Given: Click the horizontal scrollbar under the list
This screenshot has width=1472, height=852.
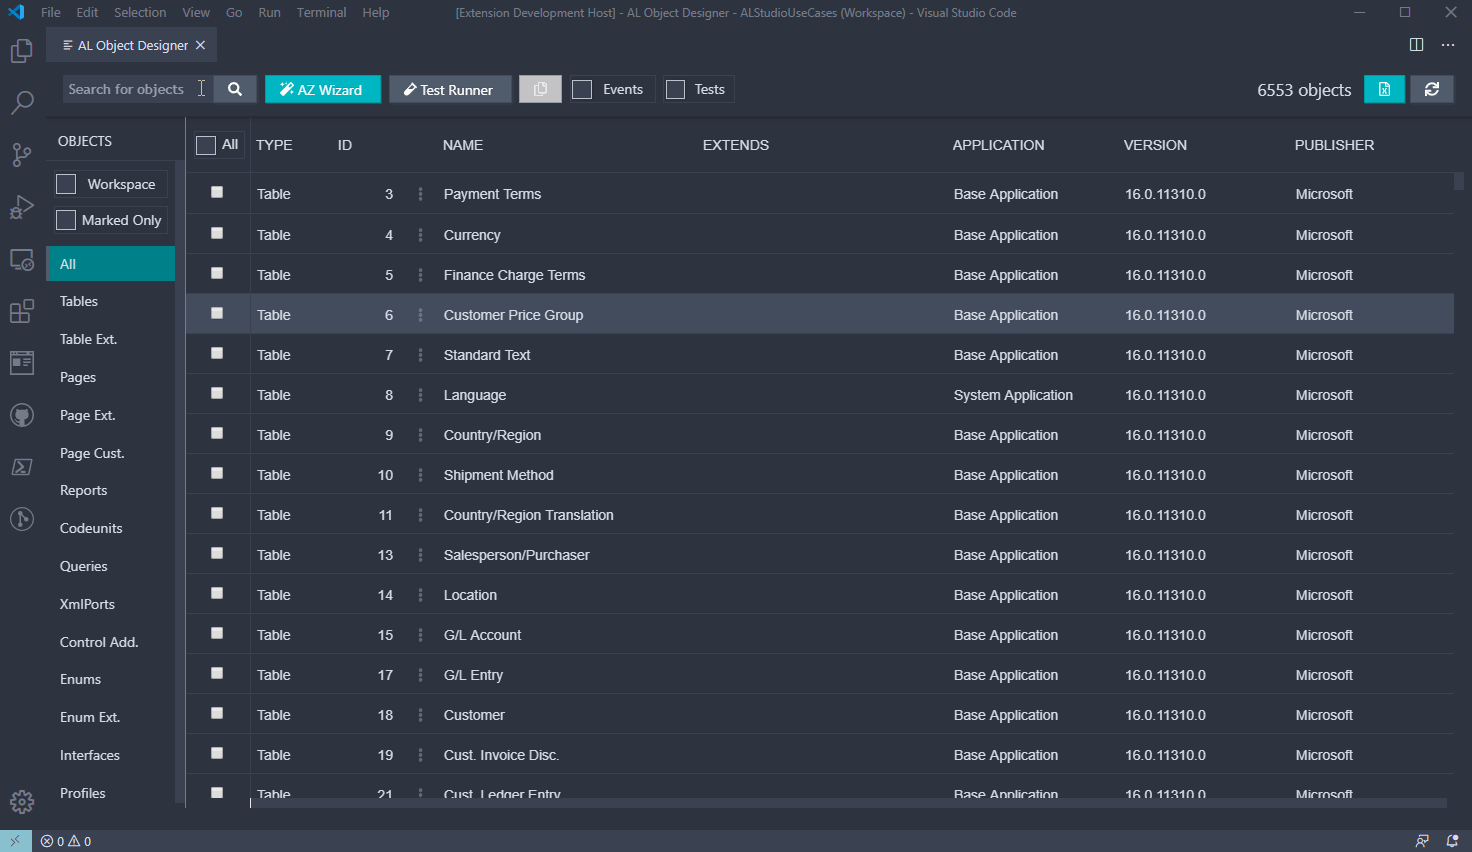Looking at the screenshot, I should 848,803.
